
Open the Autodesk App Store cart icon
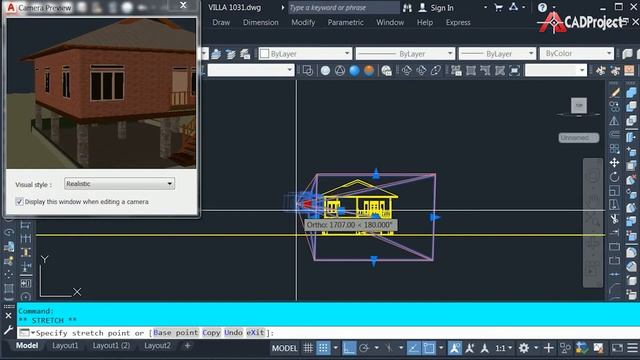point(498,7)
